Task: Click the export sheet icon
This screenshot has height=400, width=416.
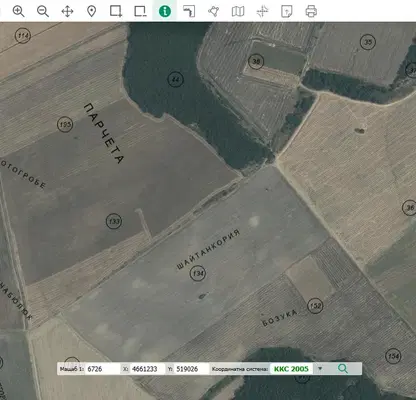Action: tap(287, 11)
